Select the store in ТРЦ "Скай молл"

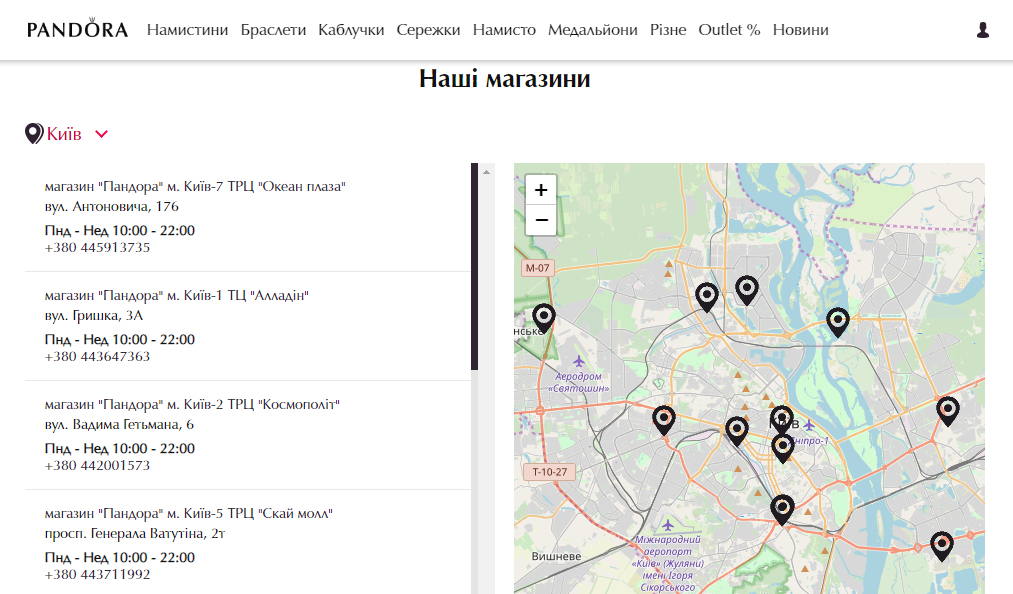(189, 514)
